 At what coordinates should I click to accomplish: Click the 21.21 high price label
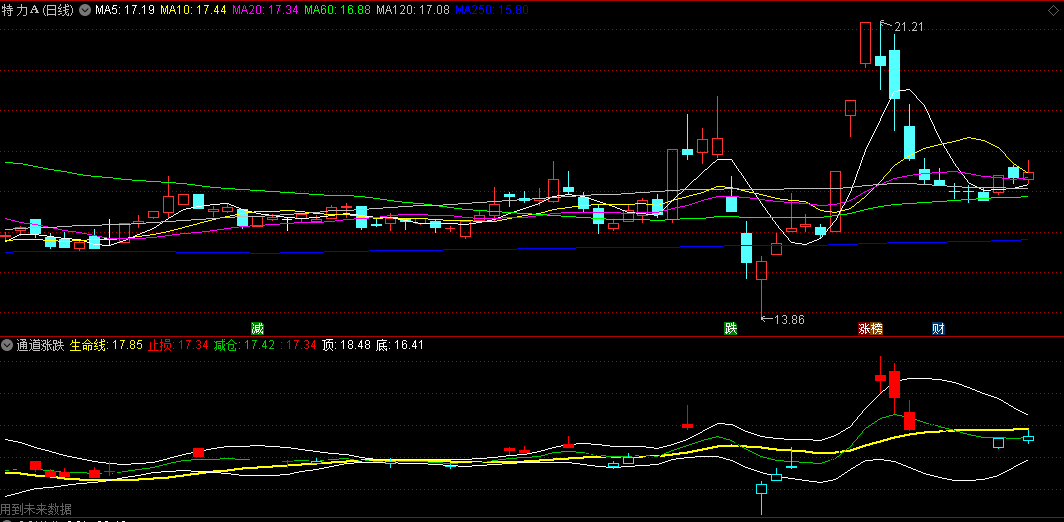pos(909,26)
